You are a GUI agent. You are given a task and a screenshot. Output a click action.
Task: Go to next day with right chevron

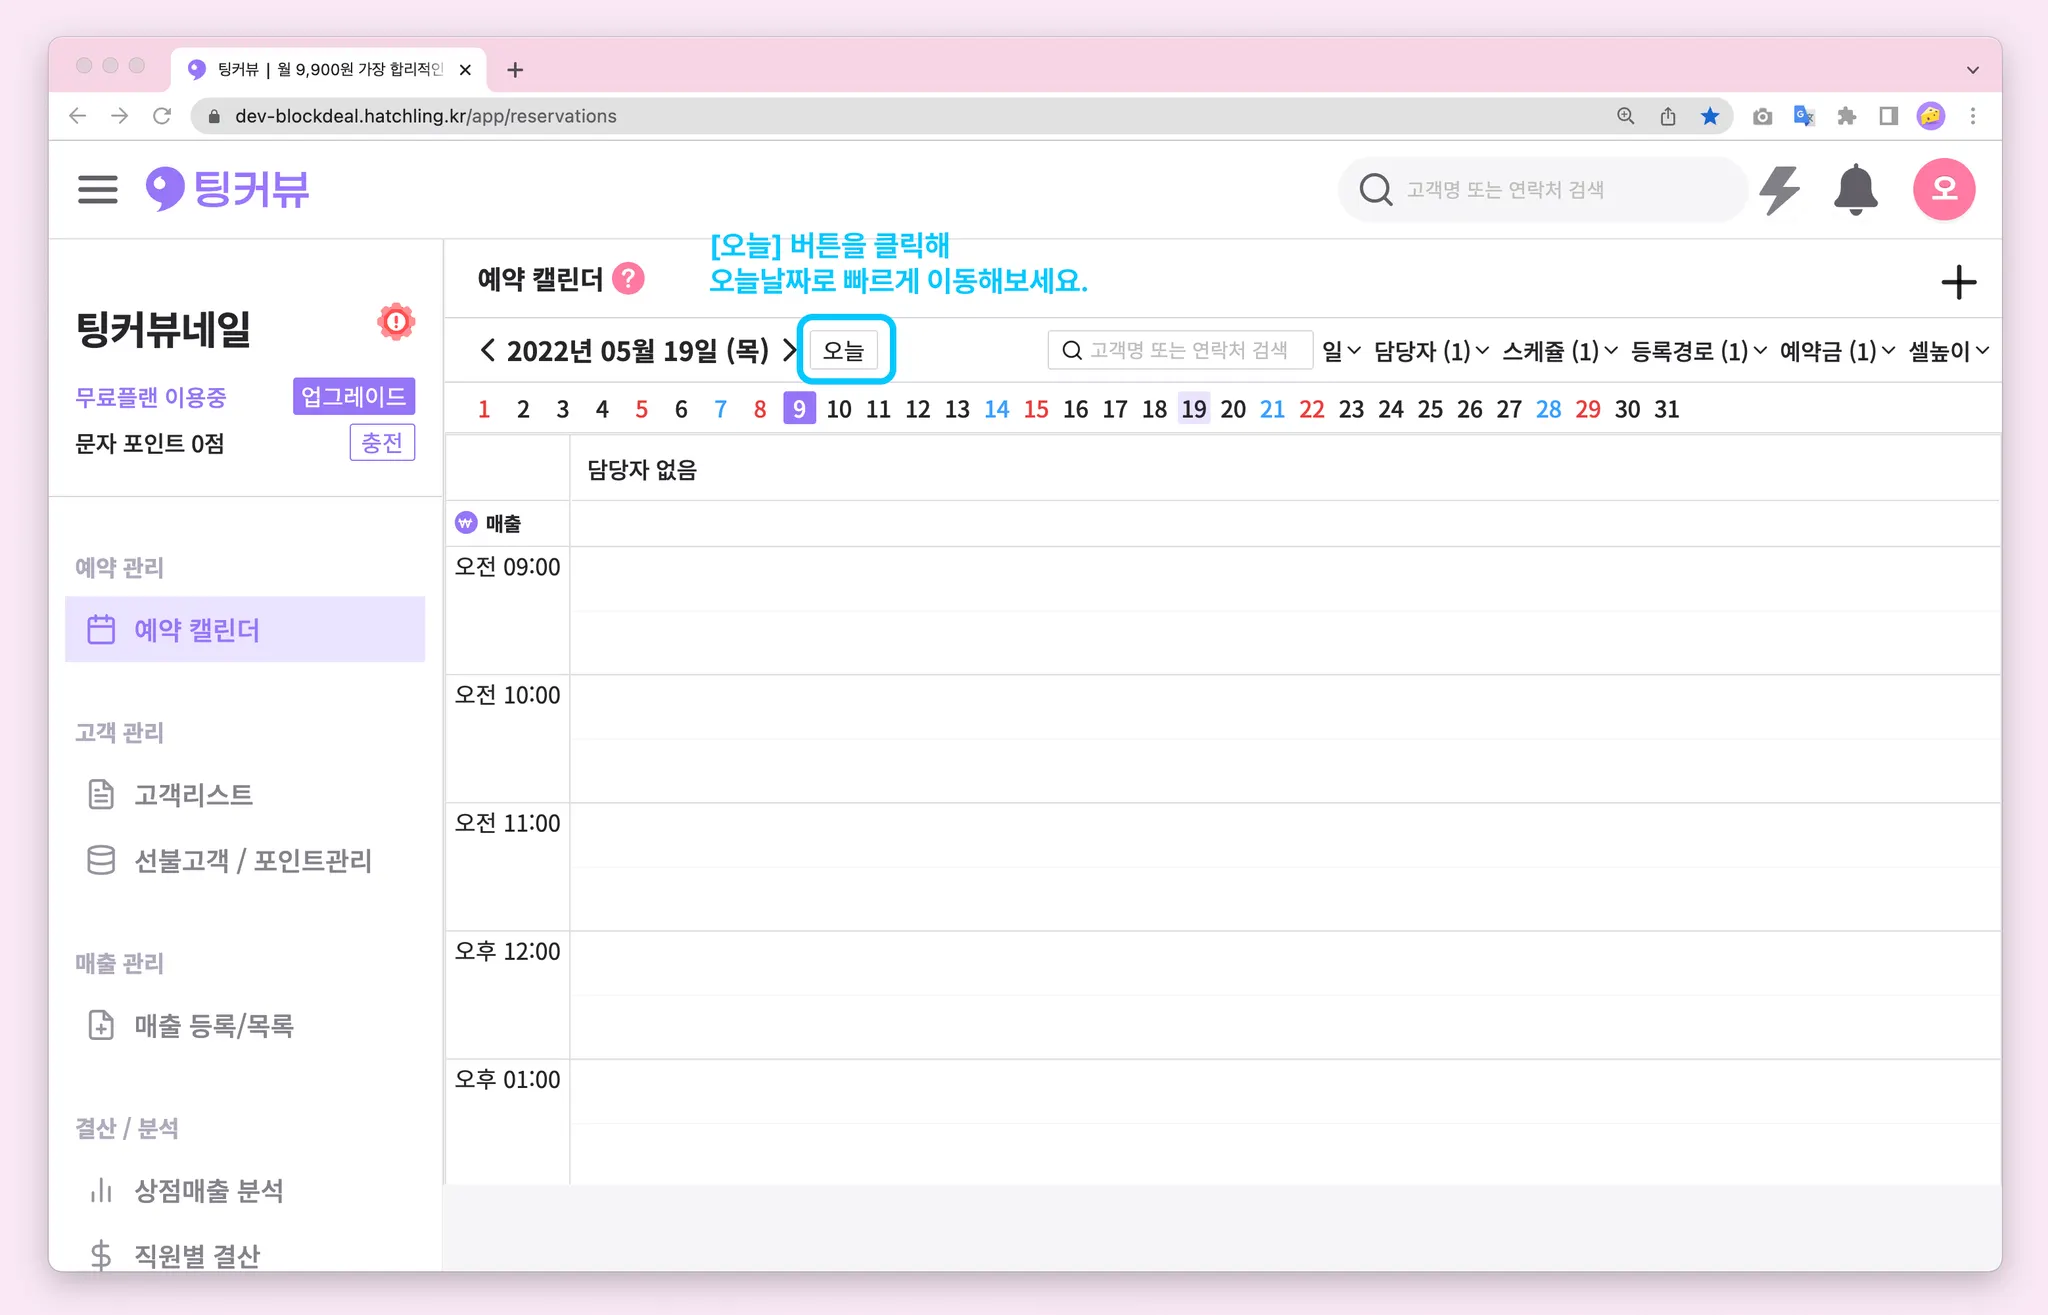pos(789,351)
